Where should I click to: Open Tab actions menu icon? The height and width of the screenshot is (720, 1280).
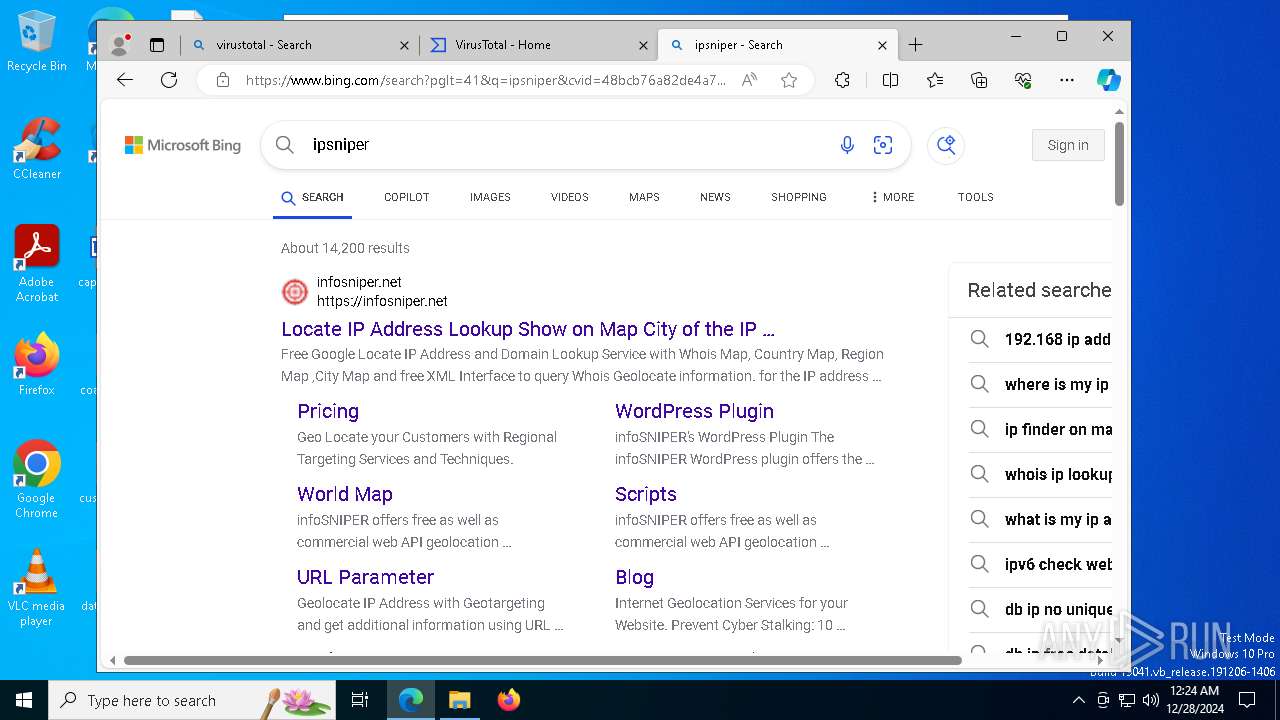[x=157, y=45]
